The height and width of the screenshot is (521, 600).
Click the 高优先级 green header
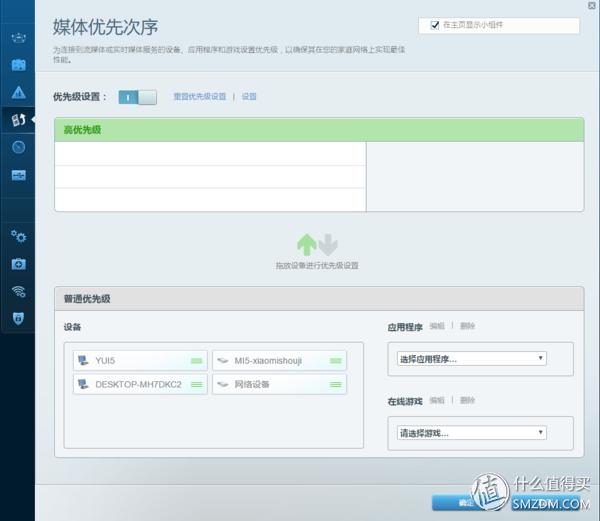[x=319, y=130]
